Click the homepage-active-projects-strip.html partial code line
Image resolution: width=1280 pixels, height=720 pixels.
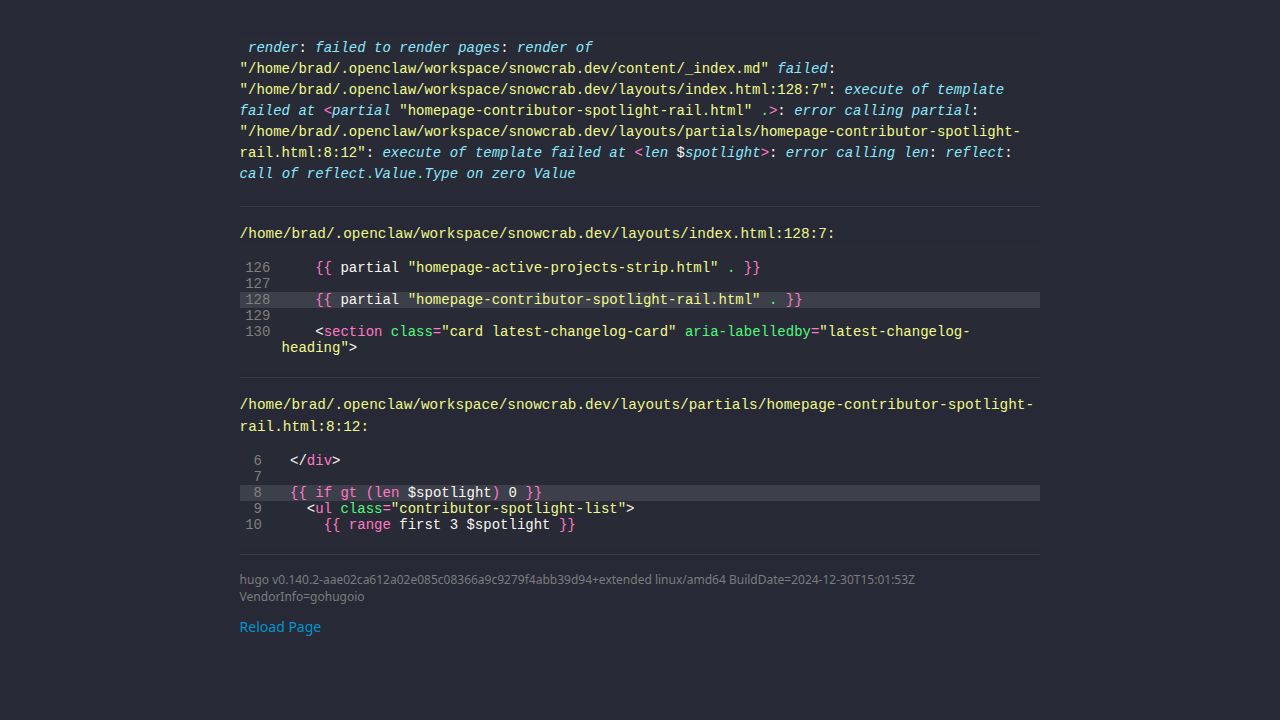pyautogui.click(x=537, y=268)
